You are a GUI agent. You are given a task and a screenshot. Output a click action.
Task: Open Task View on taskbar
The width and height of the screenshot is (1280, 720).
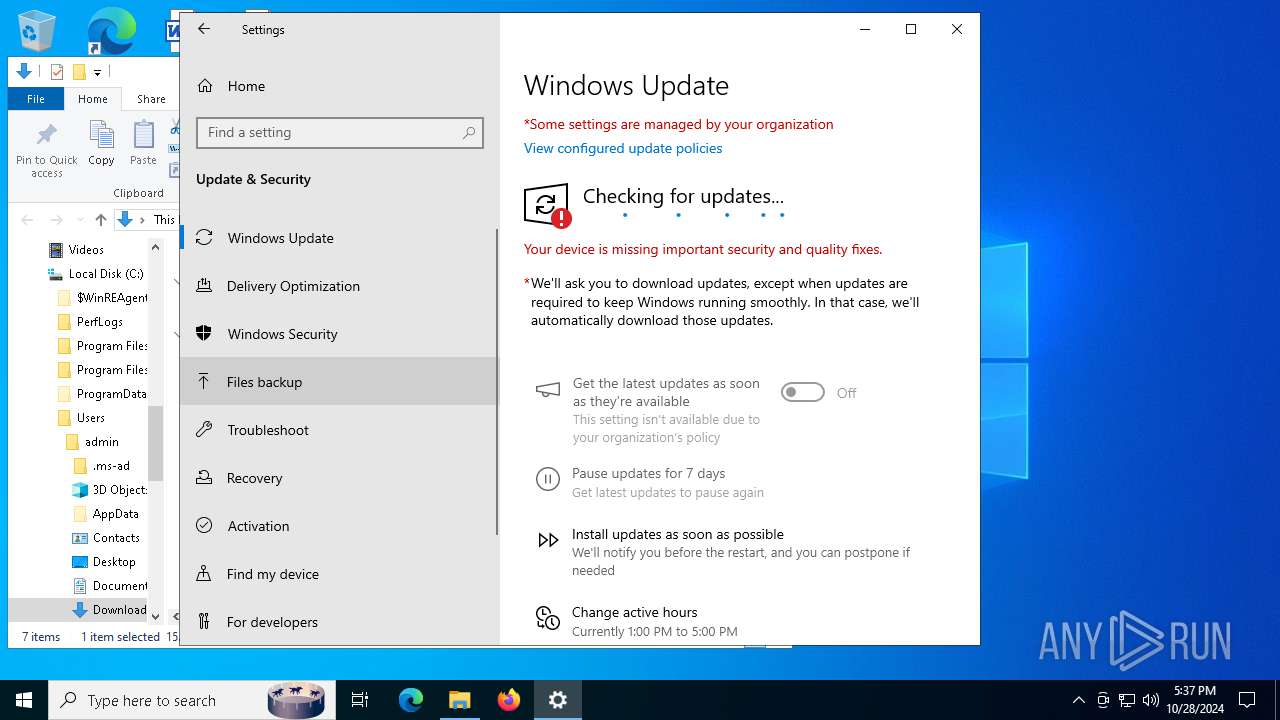pyautogui.click(x=360, y=700)
